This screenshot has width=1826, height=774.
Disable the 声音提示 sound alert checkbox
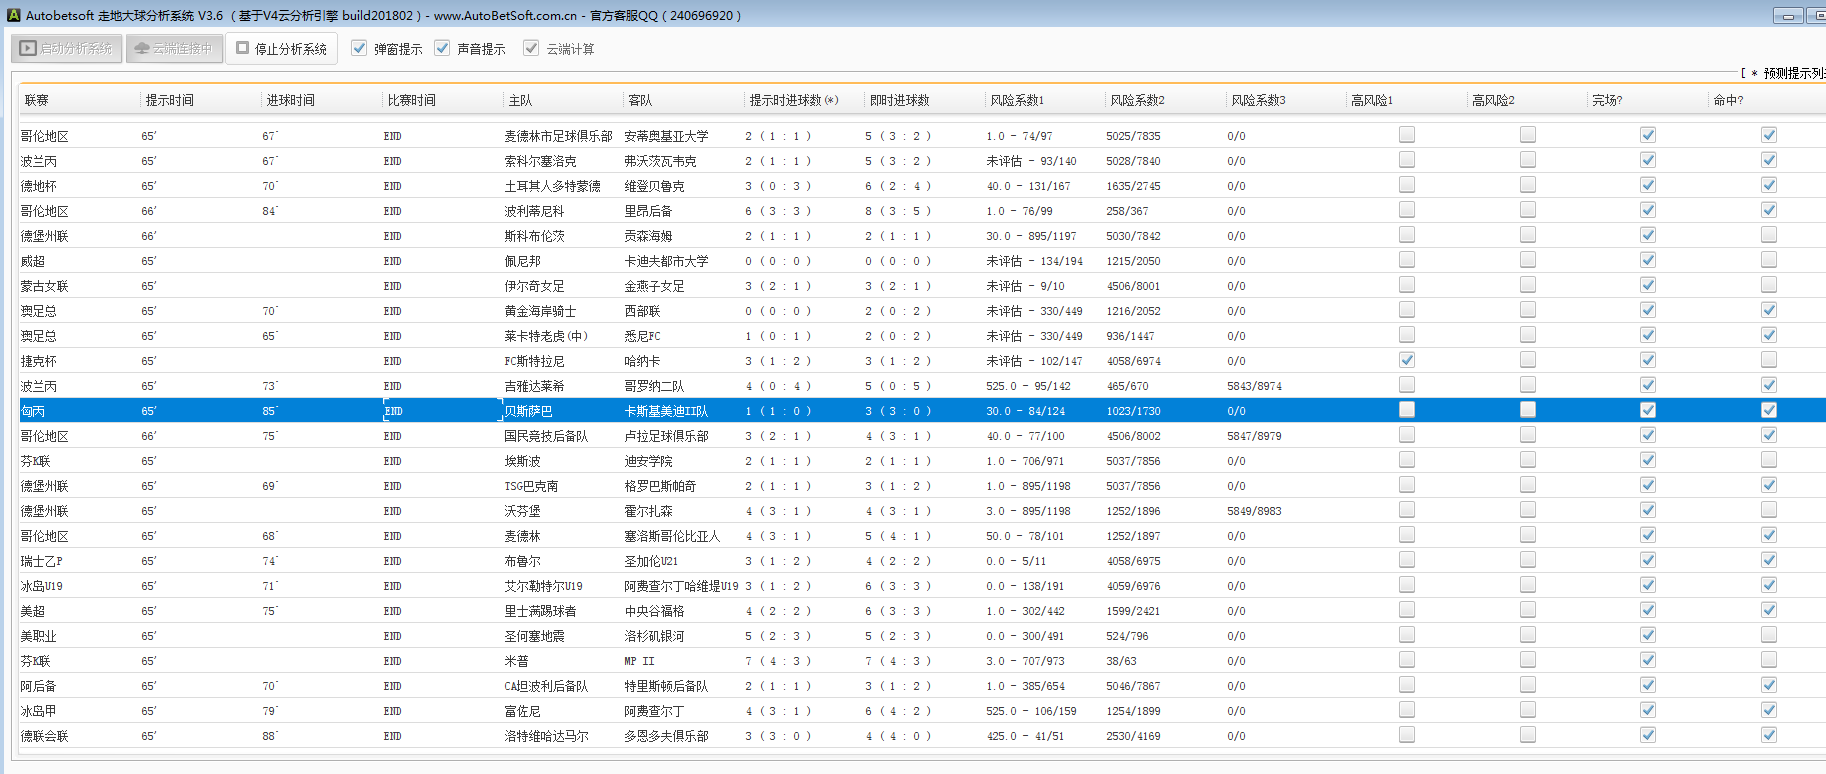tap(442, 48)
